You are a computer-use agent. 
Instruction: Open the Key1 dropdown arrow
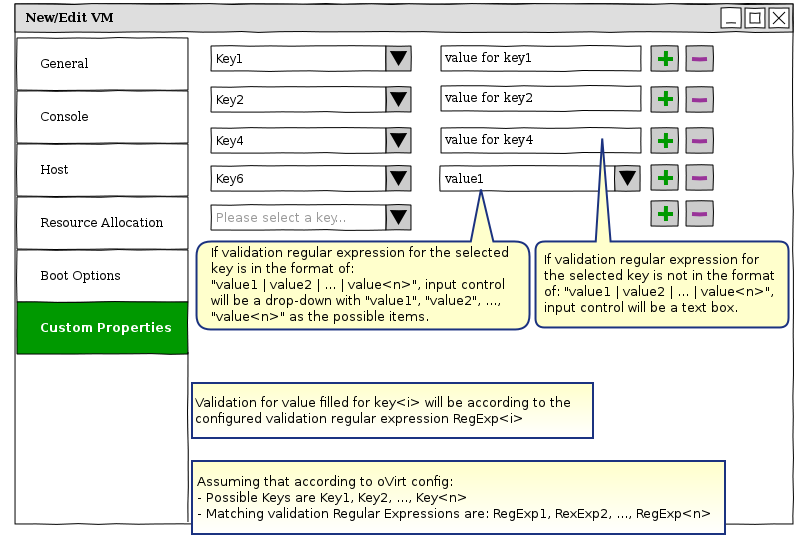[398, 59]
